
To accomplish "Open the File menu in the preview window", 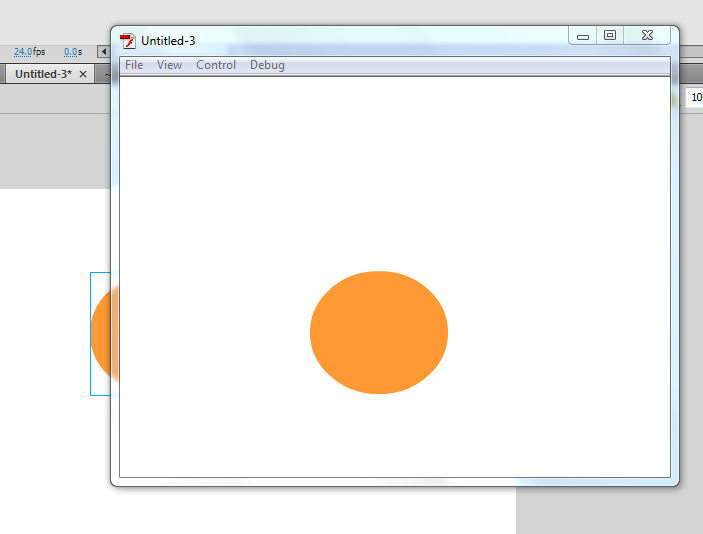I will (x=134, y=65).
